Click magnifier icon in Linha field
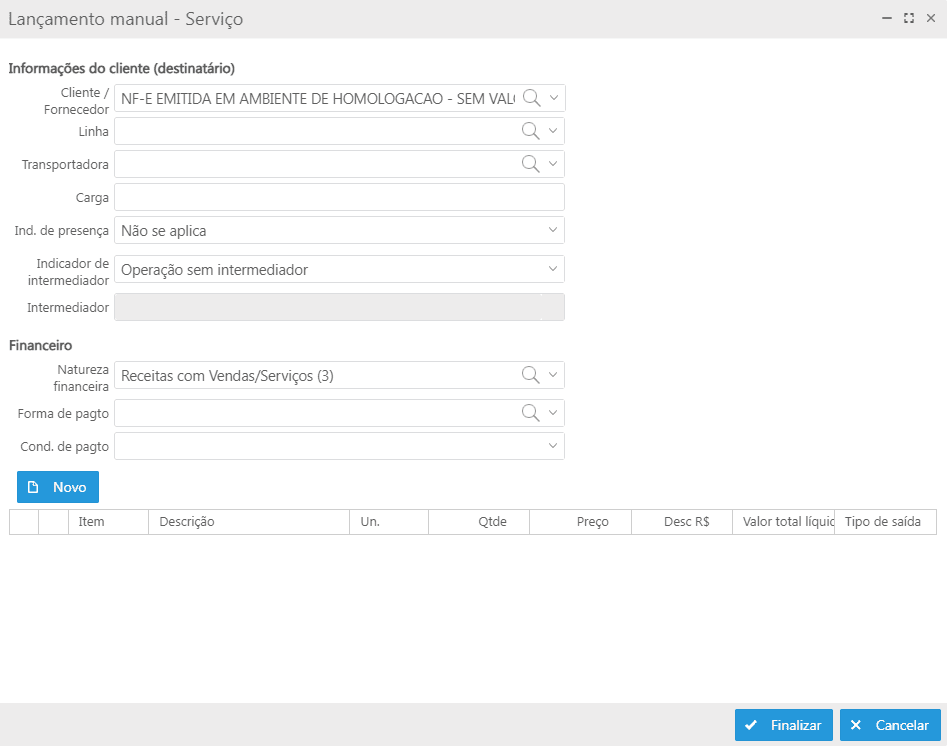The image size is (947, 746). pos(530,131)
